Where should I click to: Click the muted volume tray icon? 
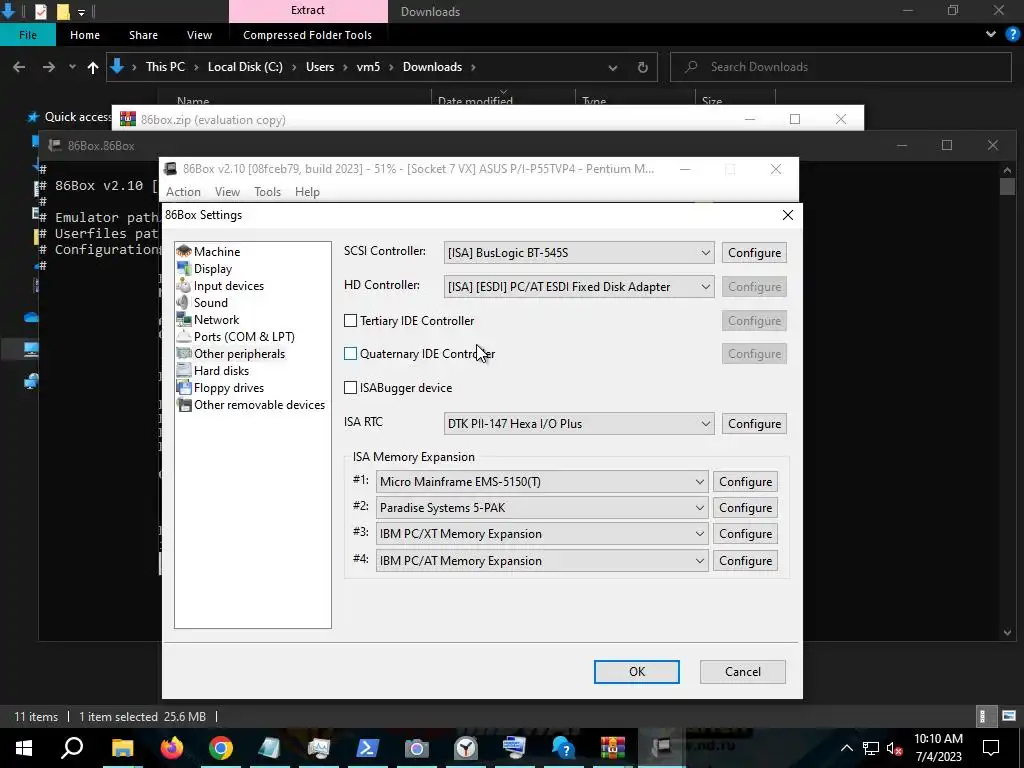point(895,748)
